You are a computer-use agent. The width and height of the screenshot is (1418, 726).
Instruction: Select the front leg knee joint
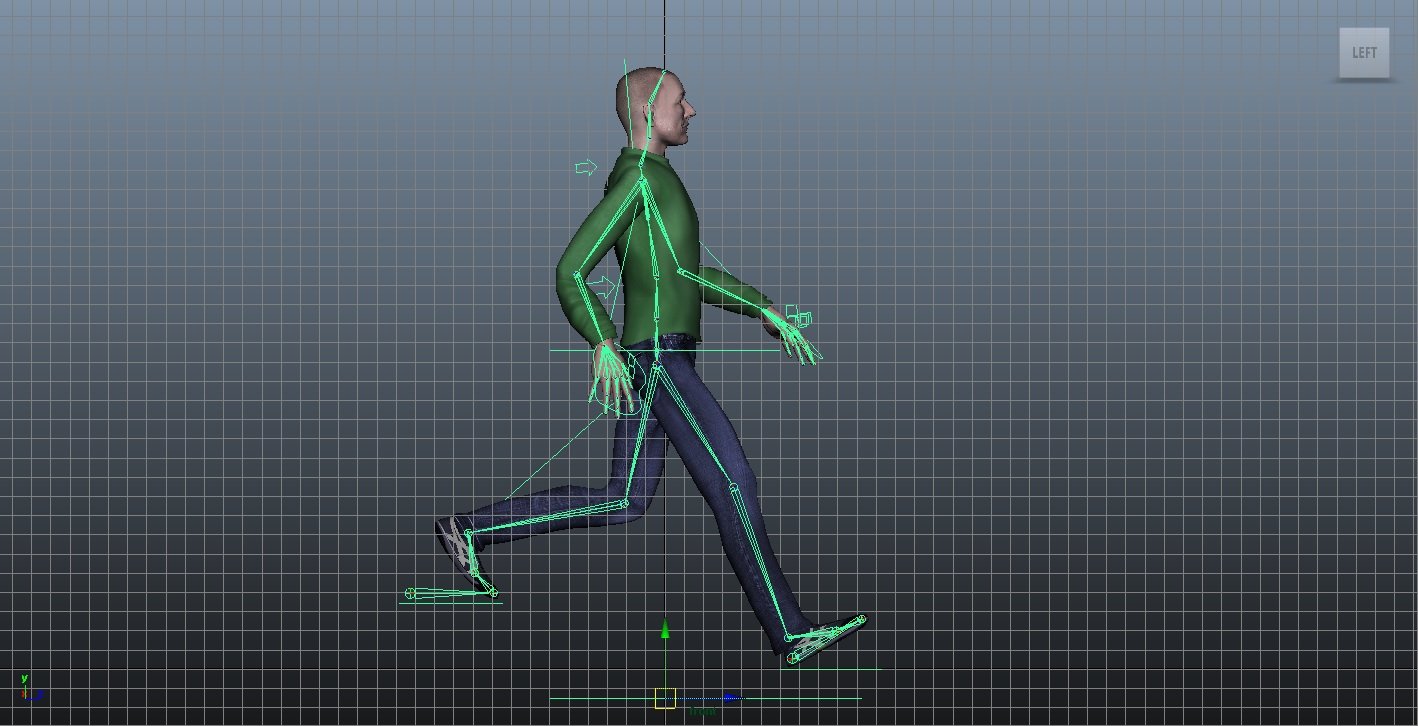pyautogui.click(x=733, y=488)
